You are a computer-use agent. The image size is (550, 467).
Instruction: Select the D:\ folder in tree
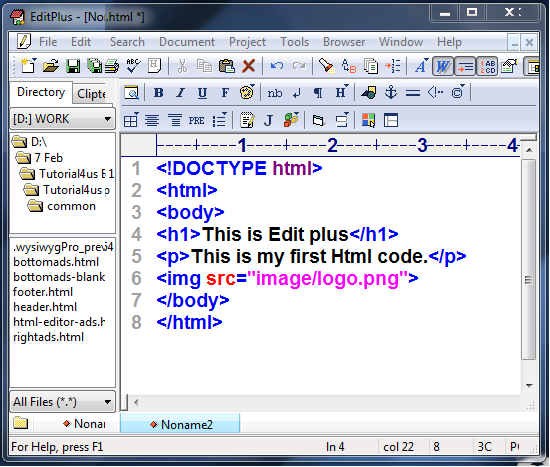29,142
